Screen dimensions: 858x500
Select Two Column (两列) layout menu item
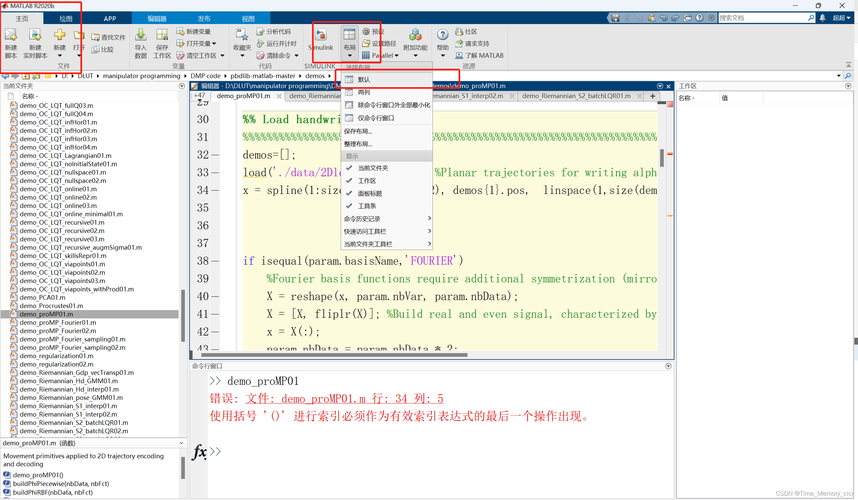(x=387, y=92)
